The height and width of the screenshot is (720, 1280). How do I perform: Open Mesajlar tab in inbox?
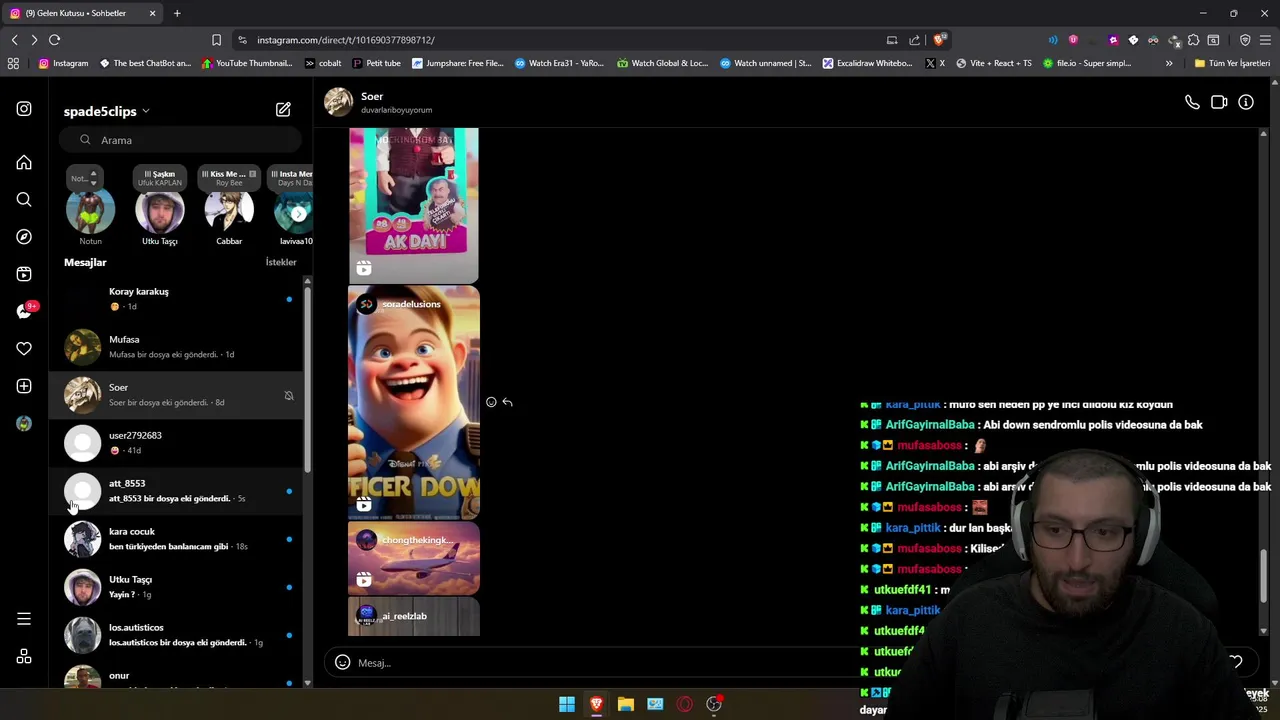click(85, 262)
